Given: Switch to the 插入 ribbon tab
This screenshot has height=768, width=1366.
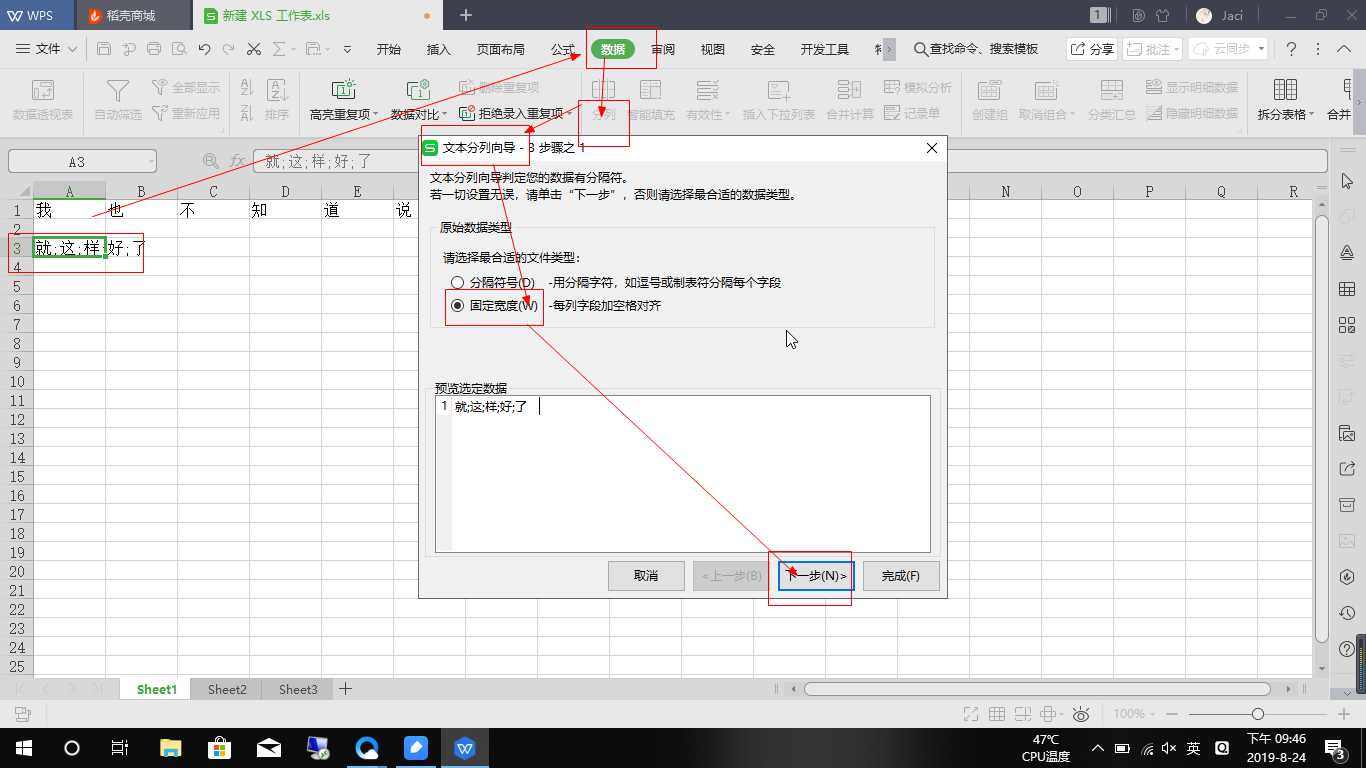Looking at the screenshot, I should point(439,50).
